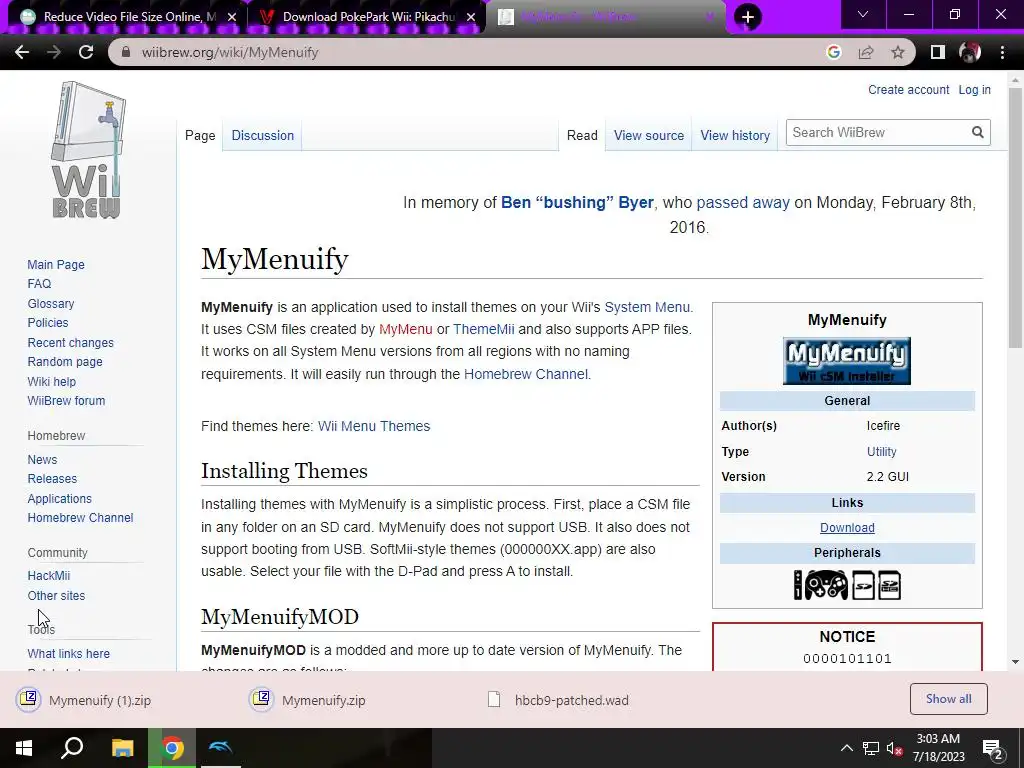This screenshot has width=1024, height=768.
Task: Open the Mymenuify (1).zip download
Action: click(84, 700)
